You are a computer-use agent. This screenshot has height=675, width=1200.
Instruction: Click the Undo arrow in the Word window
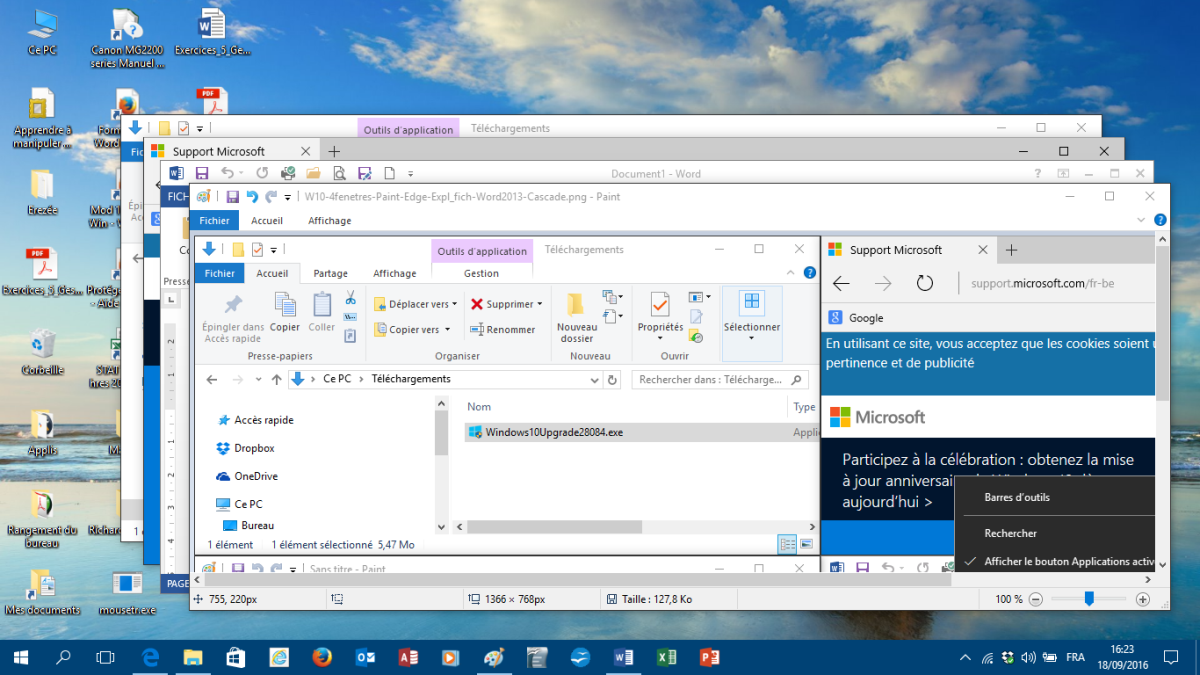pos(226,174)
